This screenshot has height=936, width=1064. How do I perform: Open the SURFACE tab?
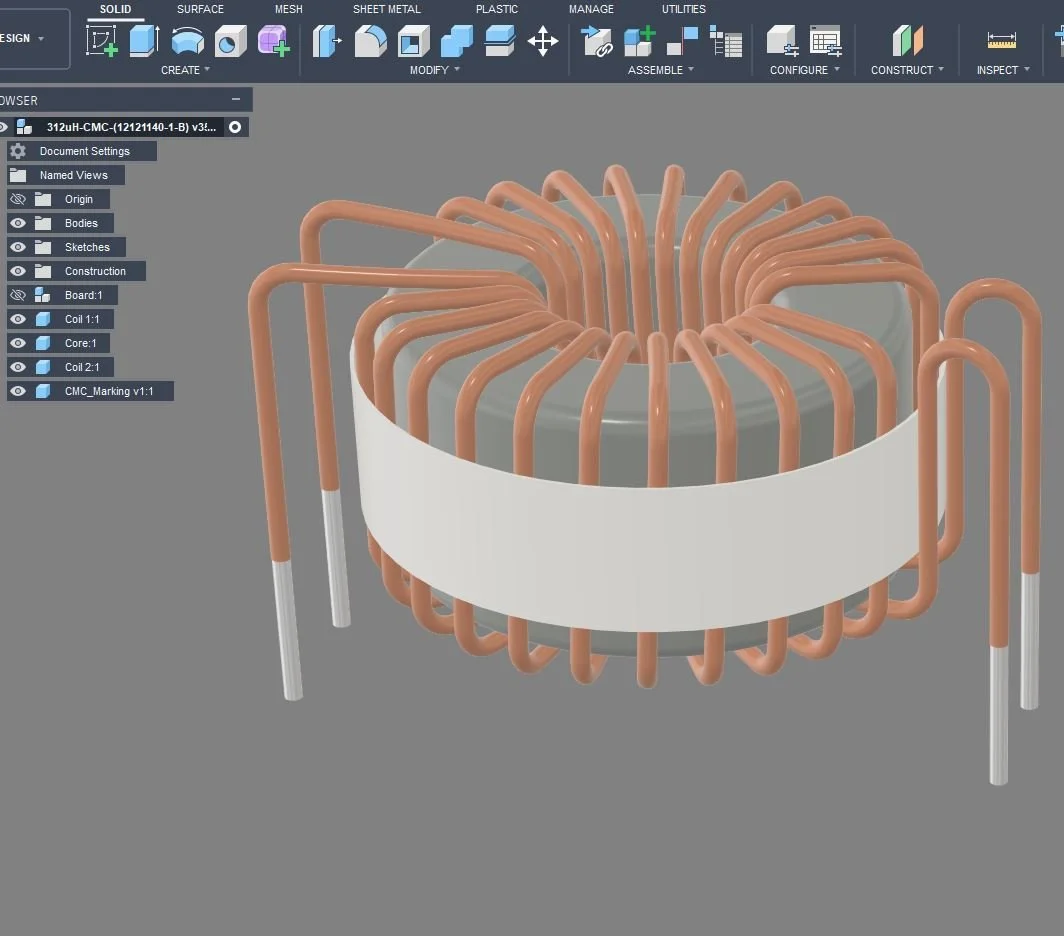point(199,9)
